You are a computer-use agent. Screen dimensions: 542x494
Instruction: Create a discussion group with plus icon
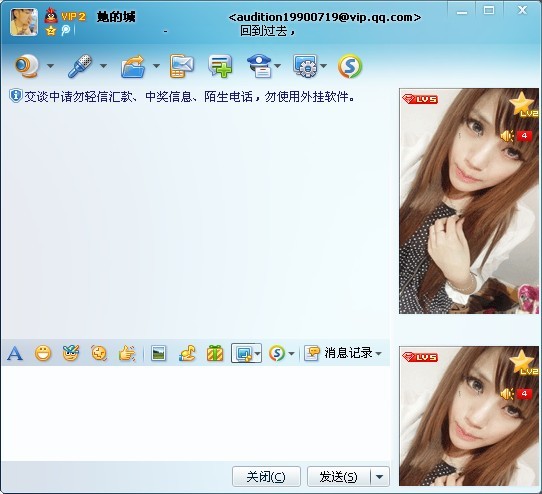click(220, 66)
